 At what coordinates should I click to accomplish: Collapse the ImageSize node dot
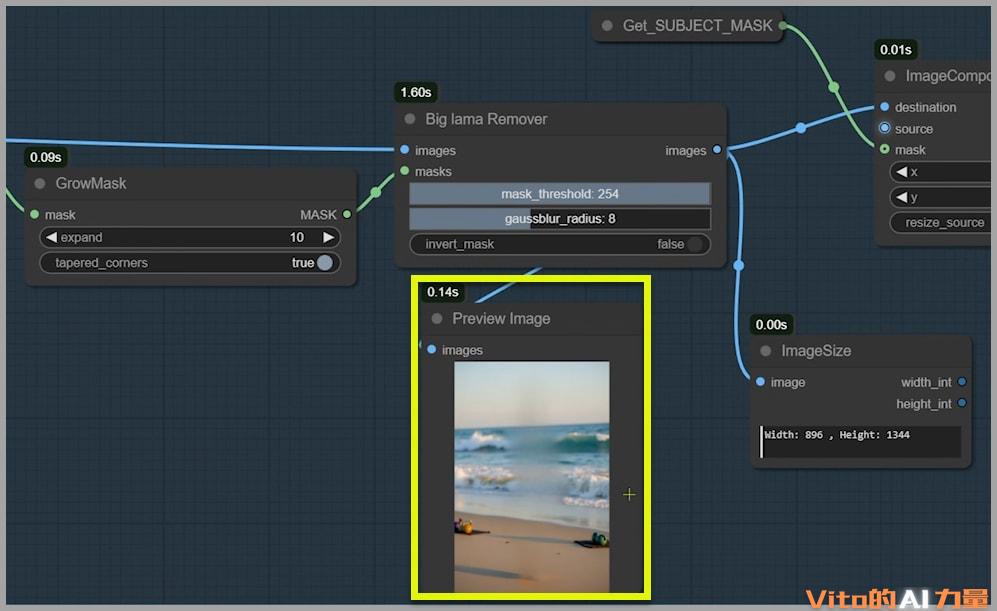766,351
